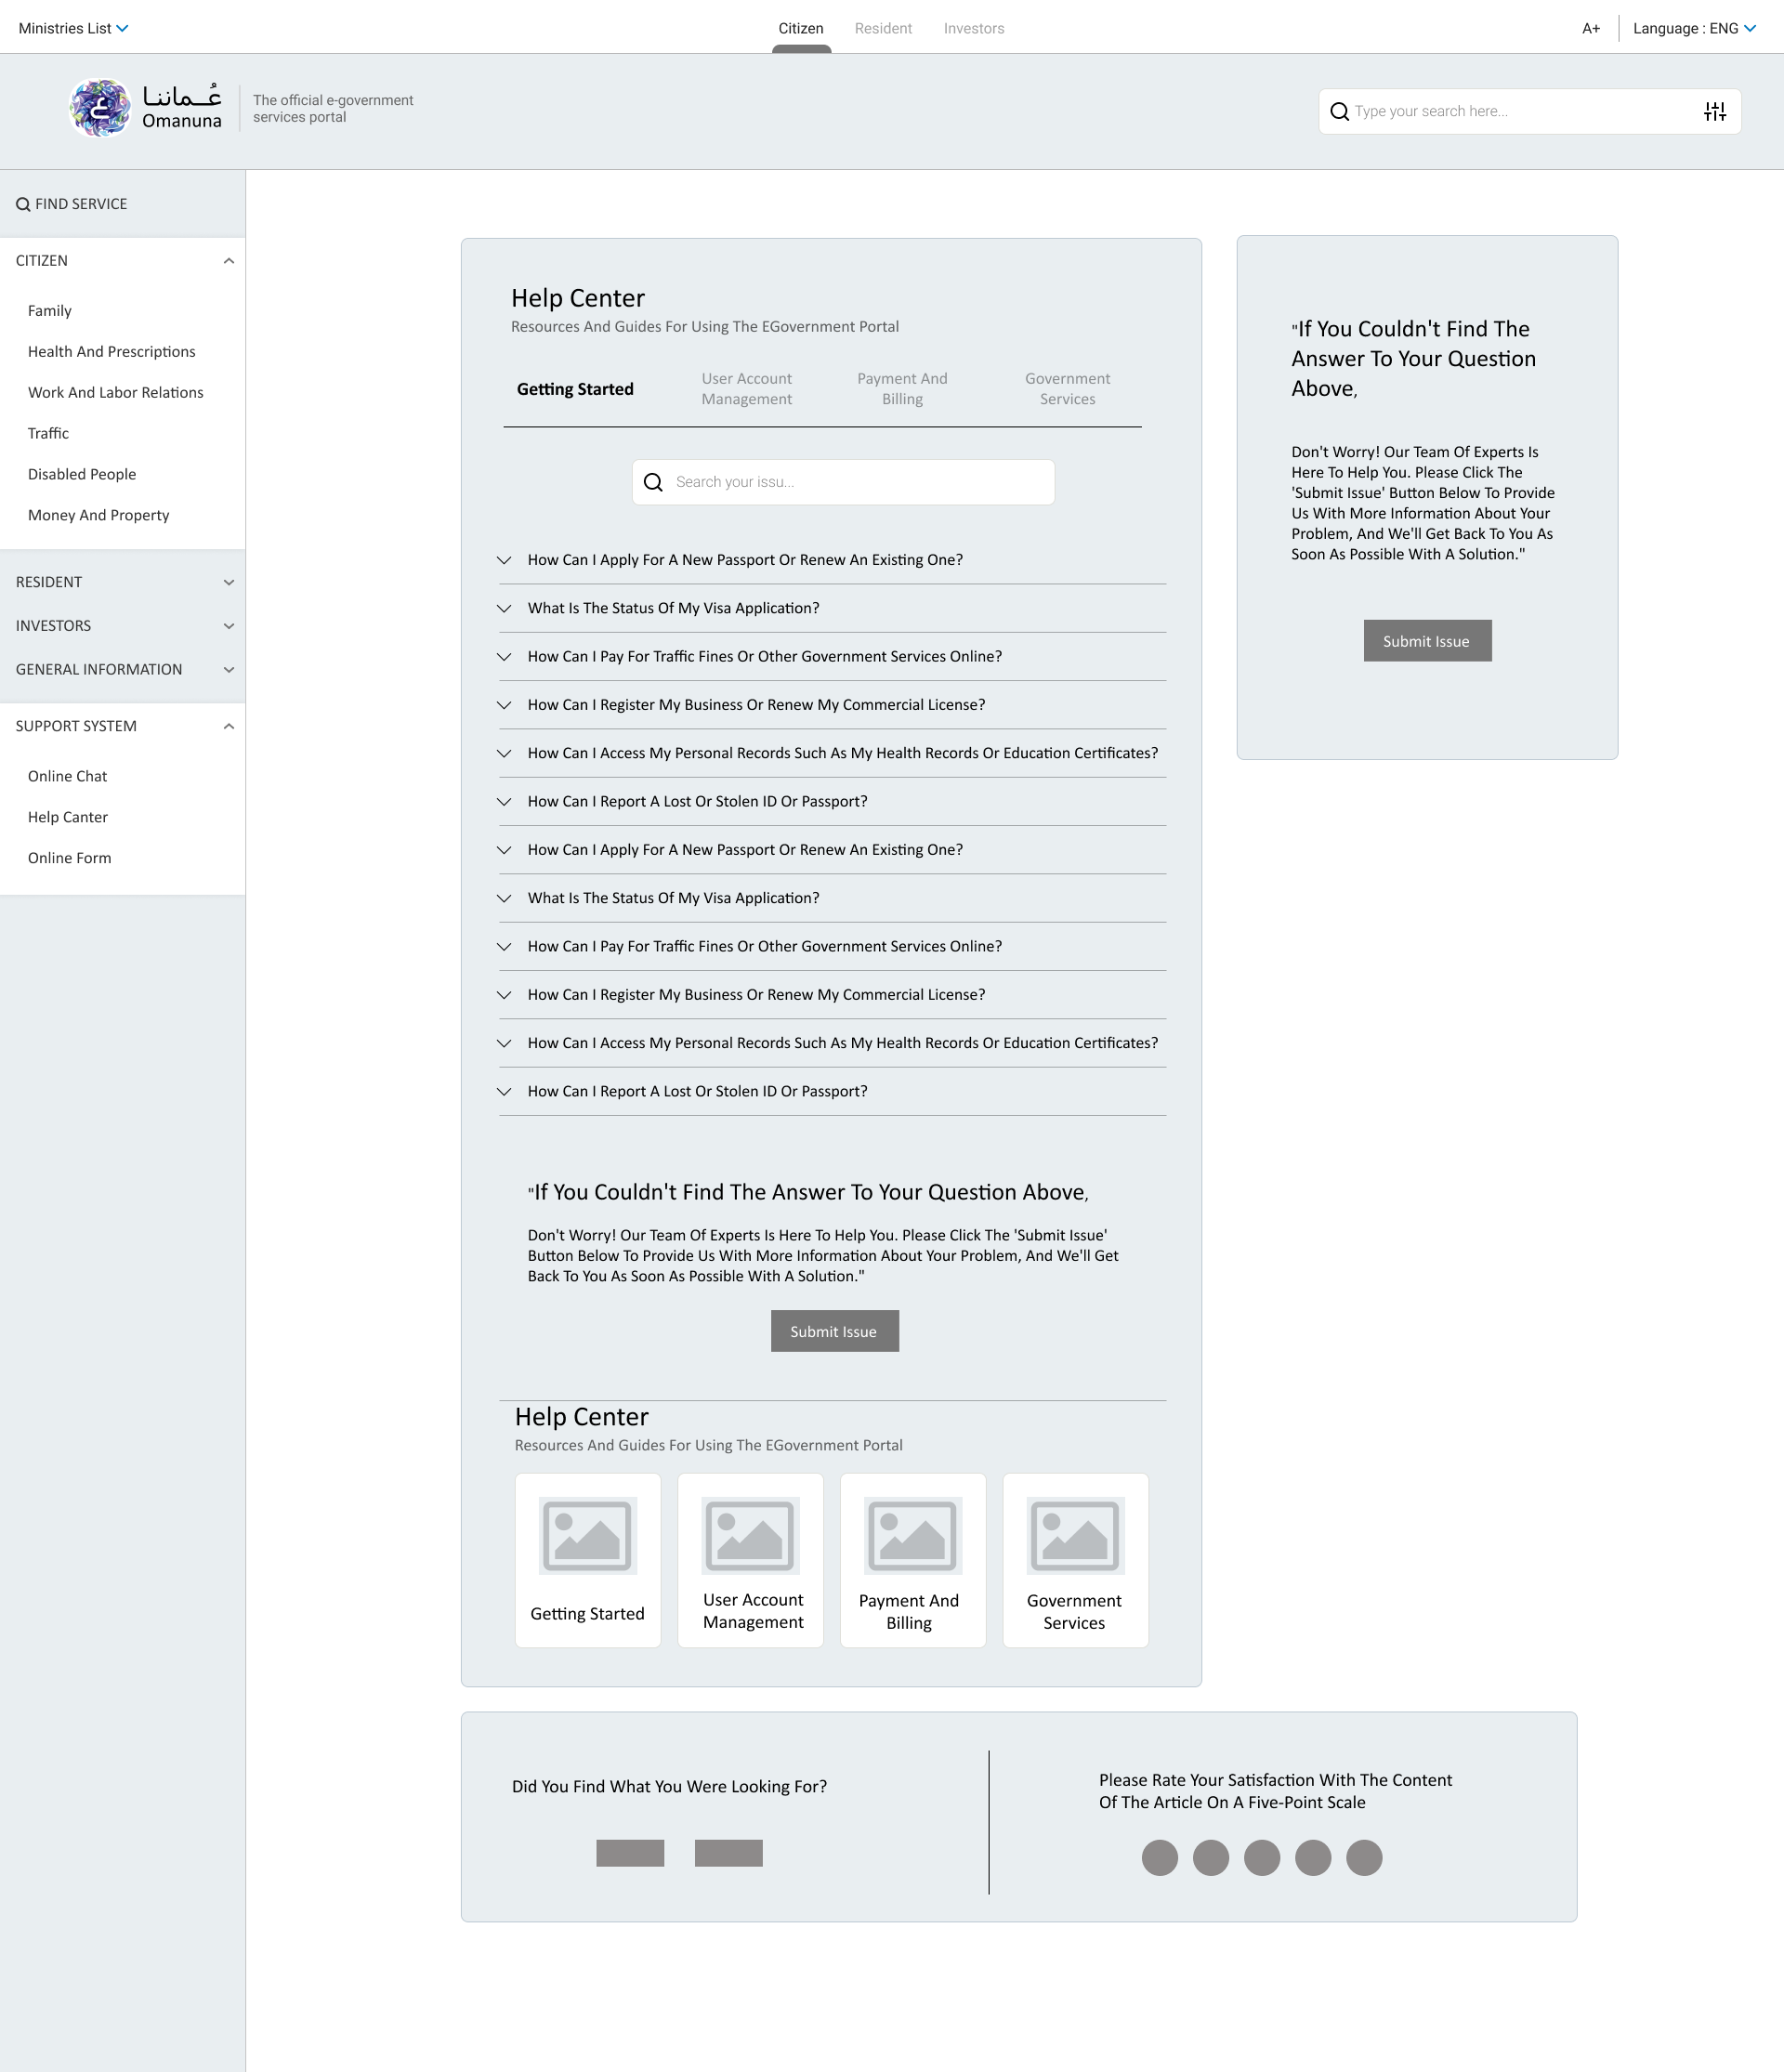Screen dimensions: 1784x2072
Task: Select the first satisfaction rating circle
Action: (x=1160, y=1857)
